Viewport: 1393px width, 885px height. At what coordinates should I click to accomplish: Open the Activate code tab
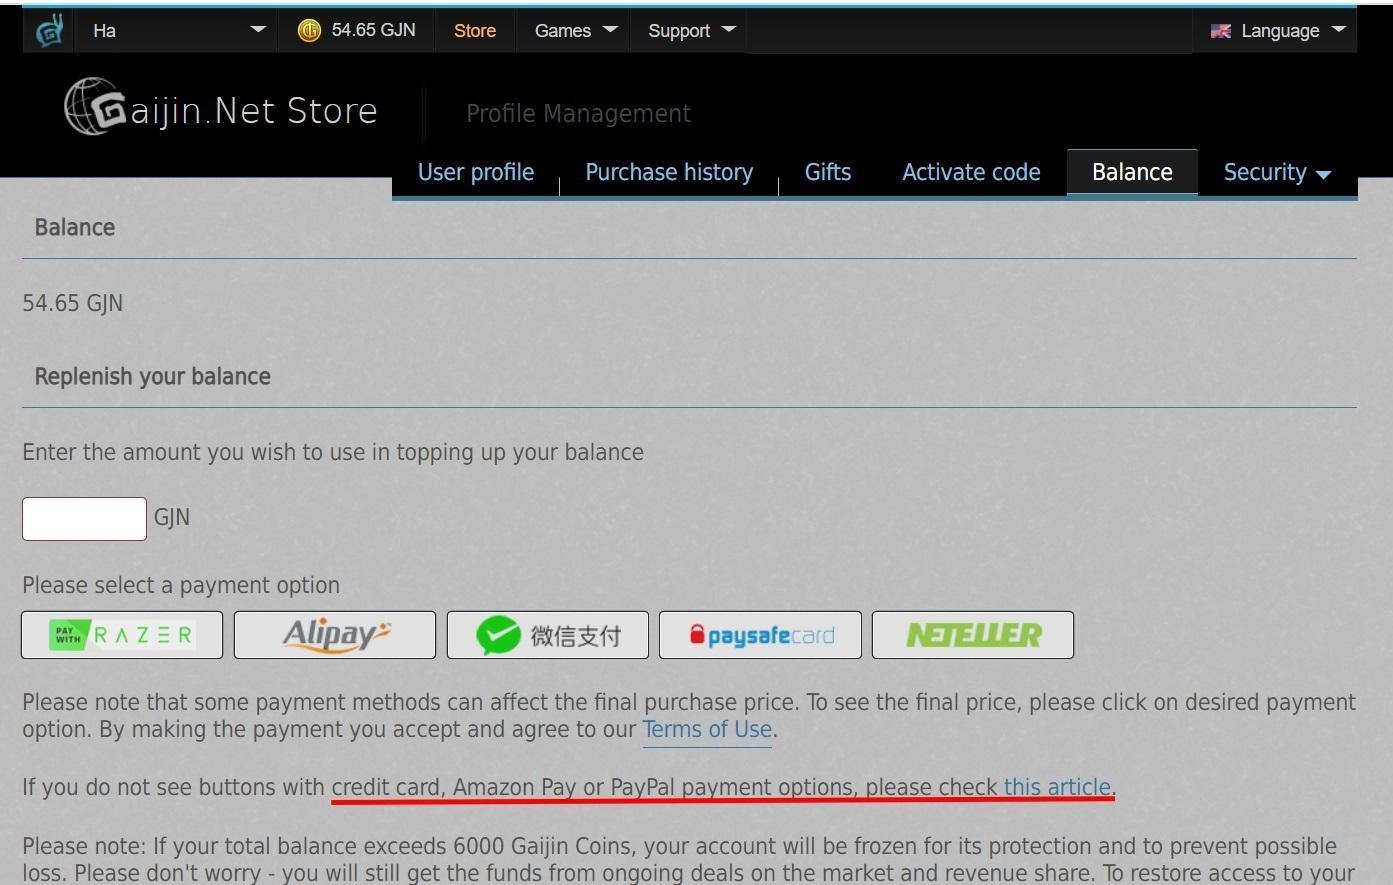point(971,172)
